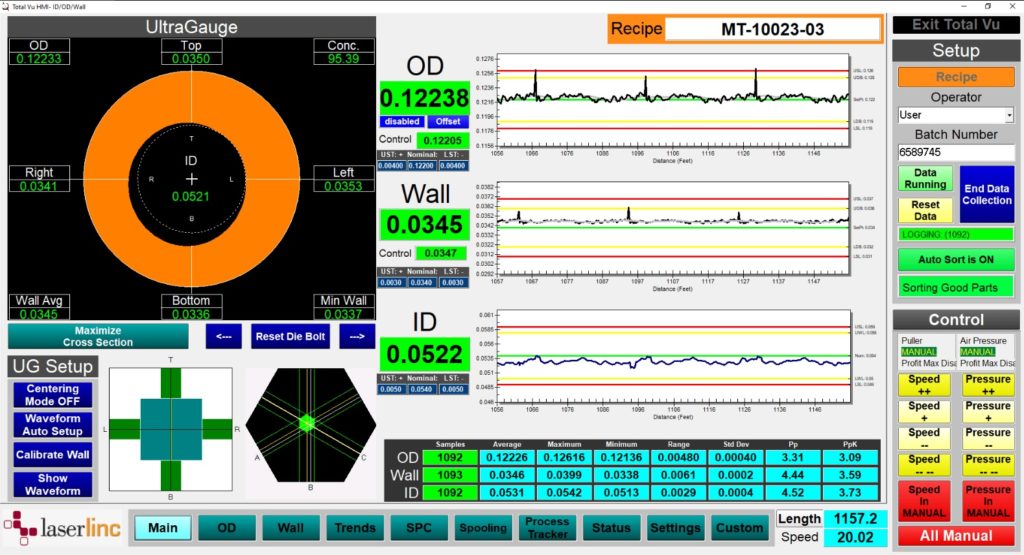This screenshot has height=555, width=1024.
Task: Open the Air Pressure MANUAL mode selector
Action: tap(978, 352)
